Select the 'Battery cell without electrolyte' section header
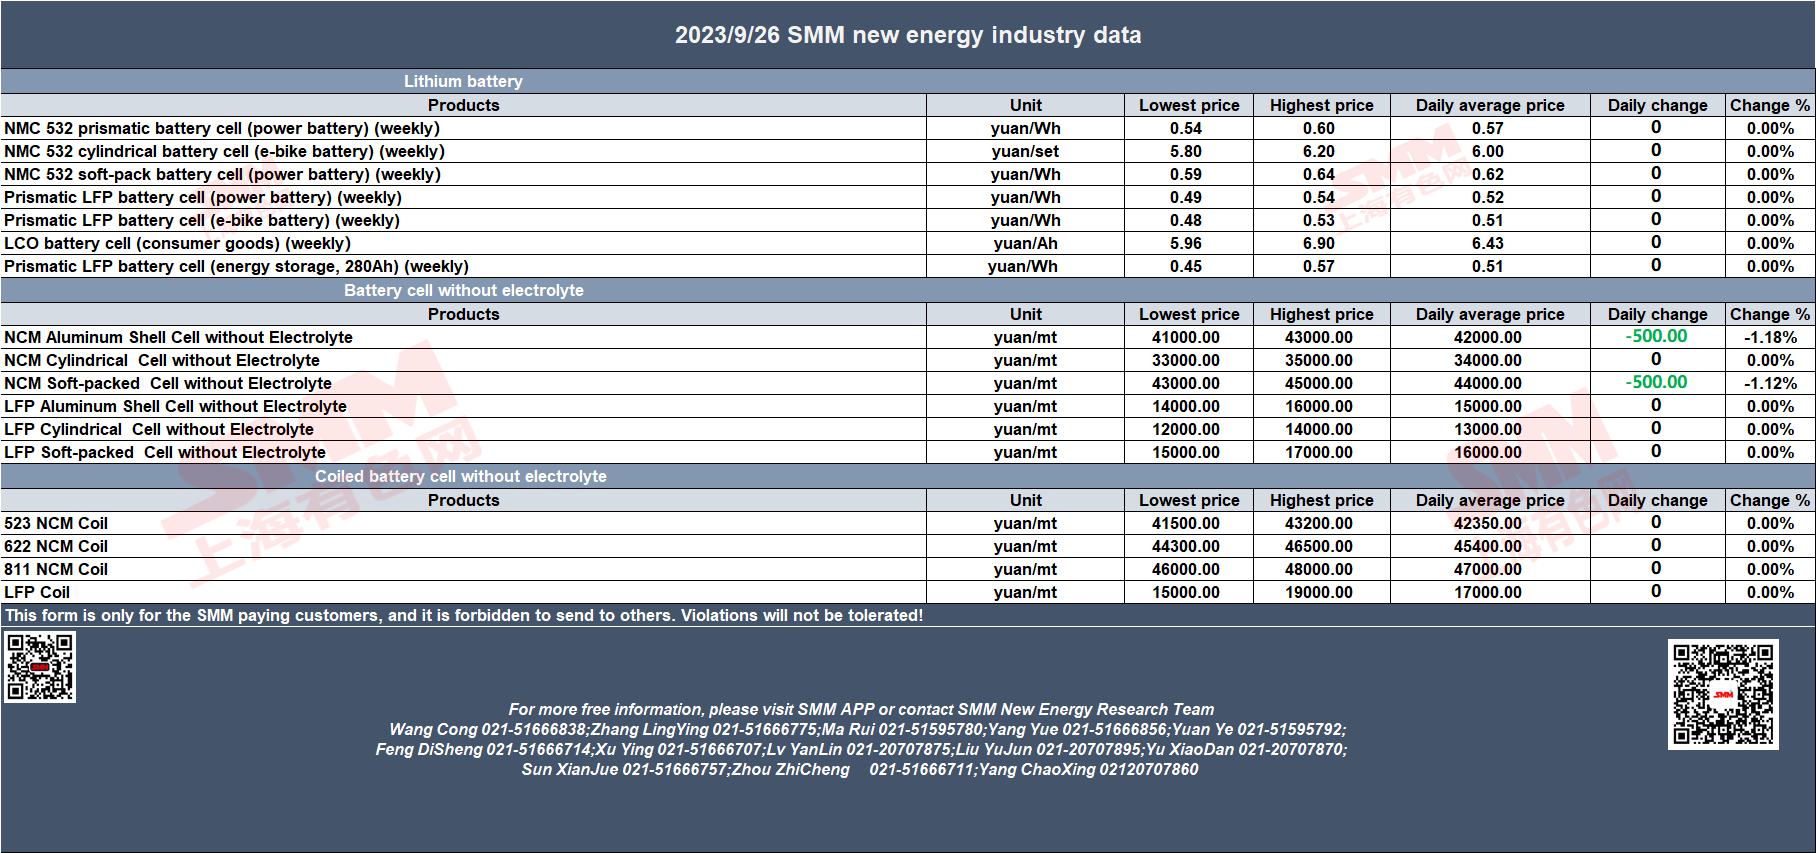The image size is (1816, 853). coord(464,290)
